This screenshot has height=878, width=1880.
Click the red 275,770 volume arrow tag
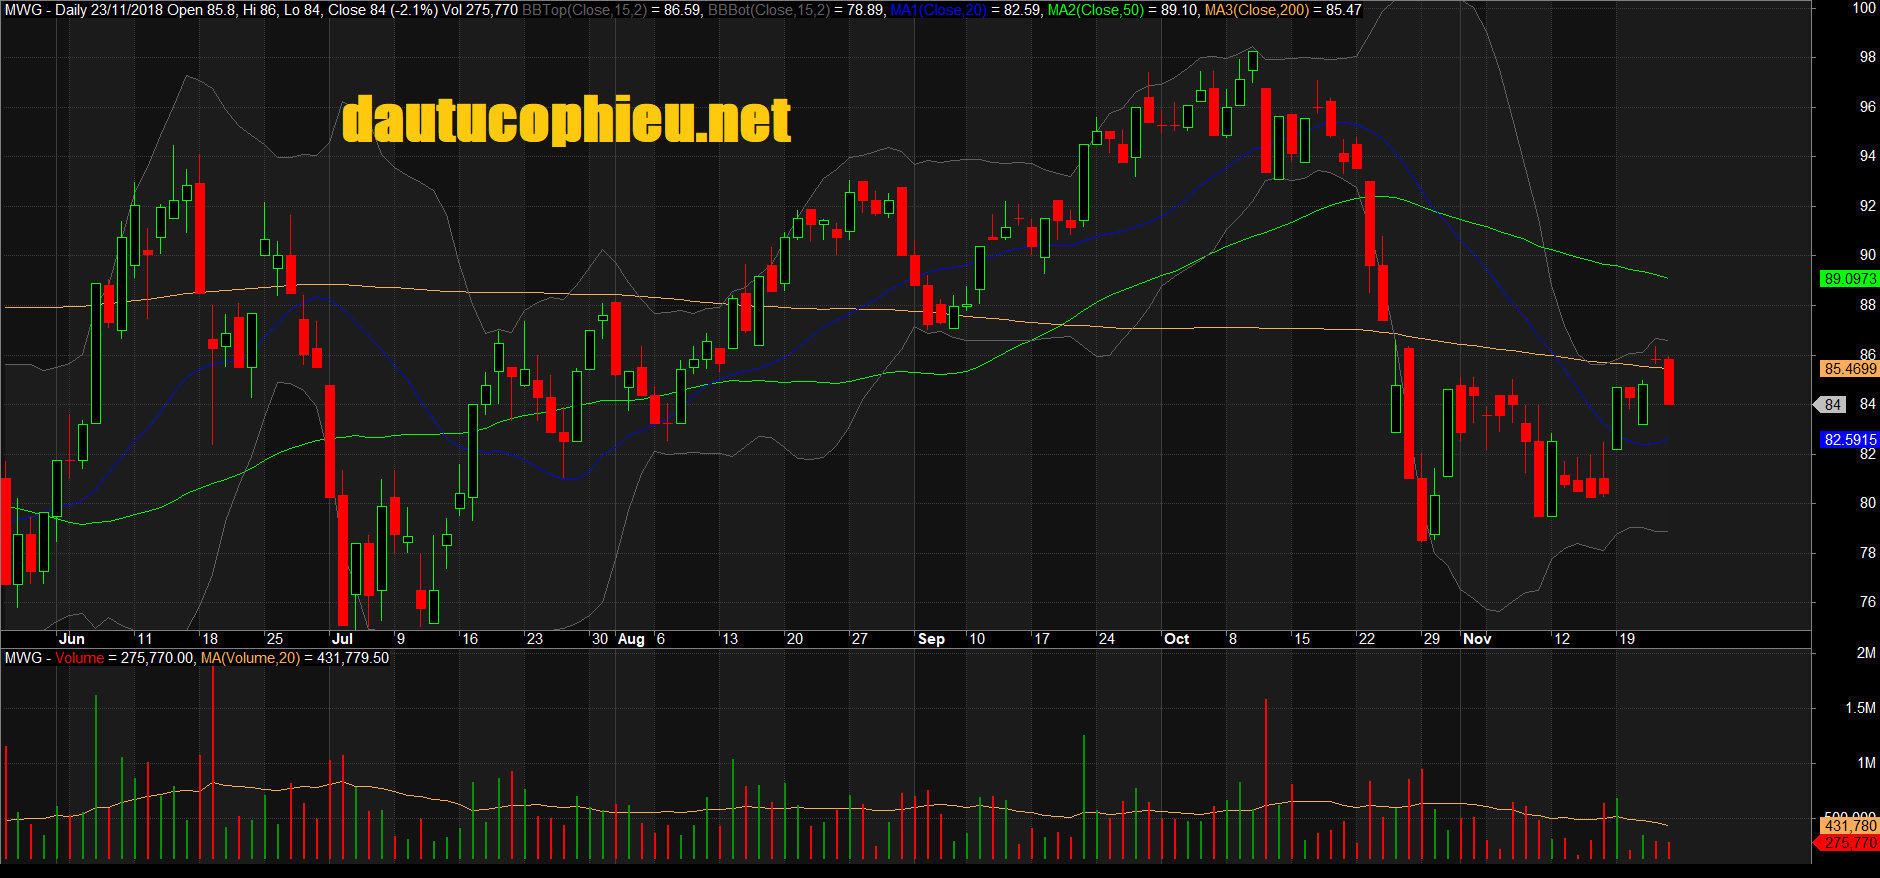pyautogui.click(x=1847, y=843)
